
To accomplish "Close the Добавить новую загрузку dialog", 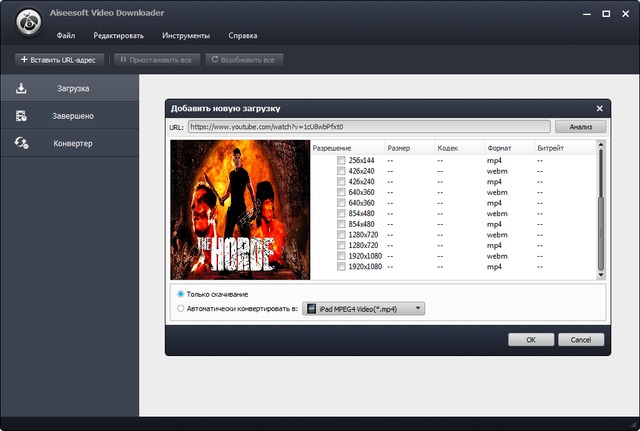I will pyautogui.click(x=599, y=108).
